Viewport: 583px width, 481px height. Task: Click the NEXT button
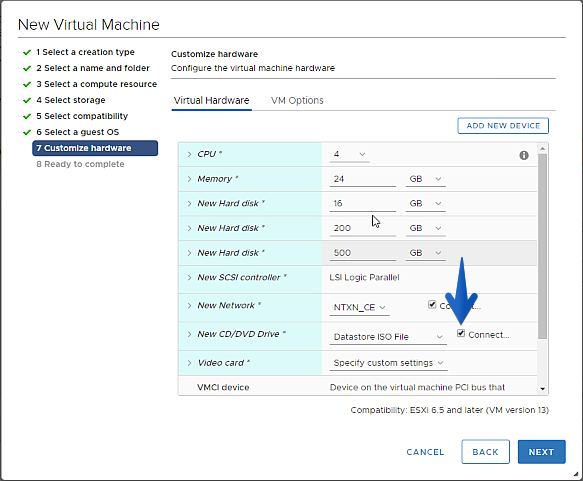pyautogui.click(x=541, y=452)
